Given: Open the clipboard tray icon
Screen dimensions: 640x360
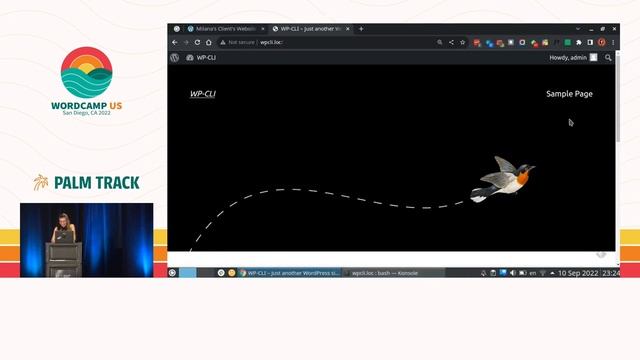Looking at the screenshot, I should coord(493,273).
